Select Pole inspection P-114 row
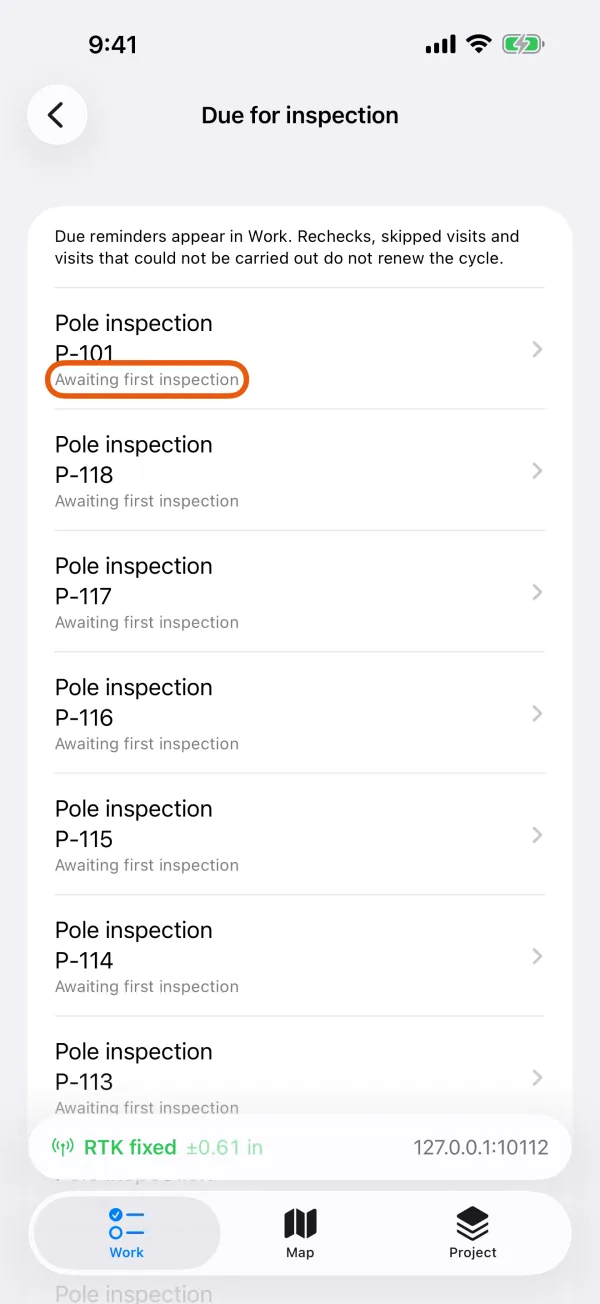Image resolution: width=600 pixels, height=1304 pixels. coord(300,956)
